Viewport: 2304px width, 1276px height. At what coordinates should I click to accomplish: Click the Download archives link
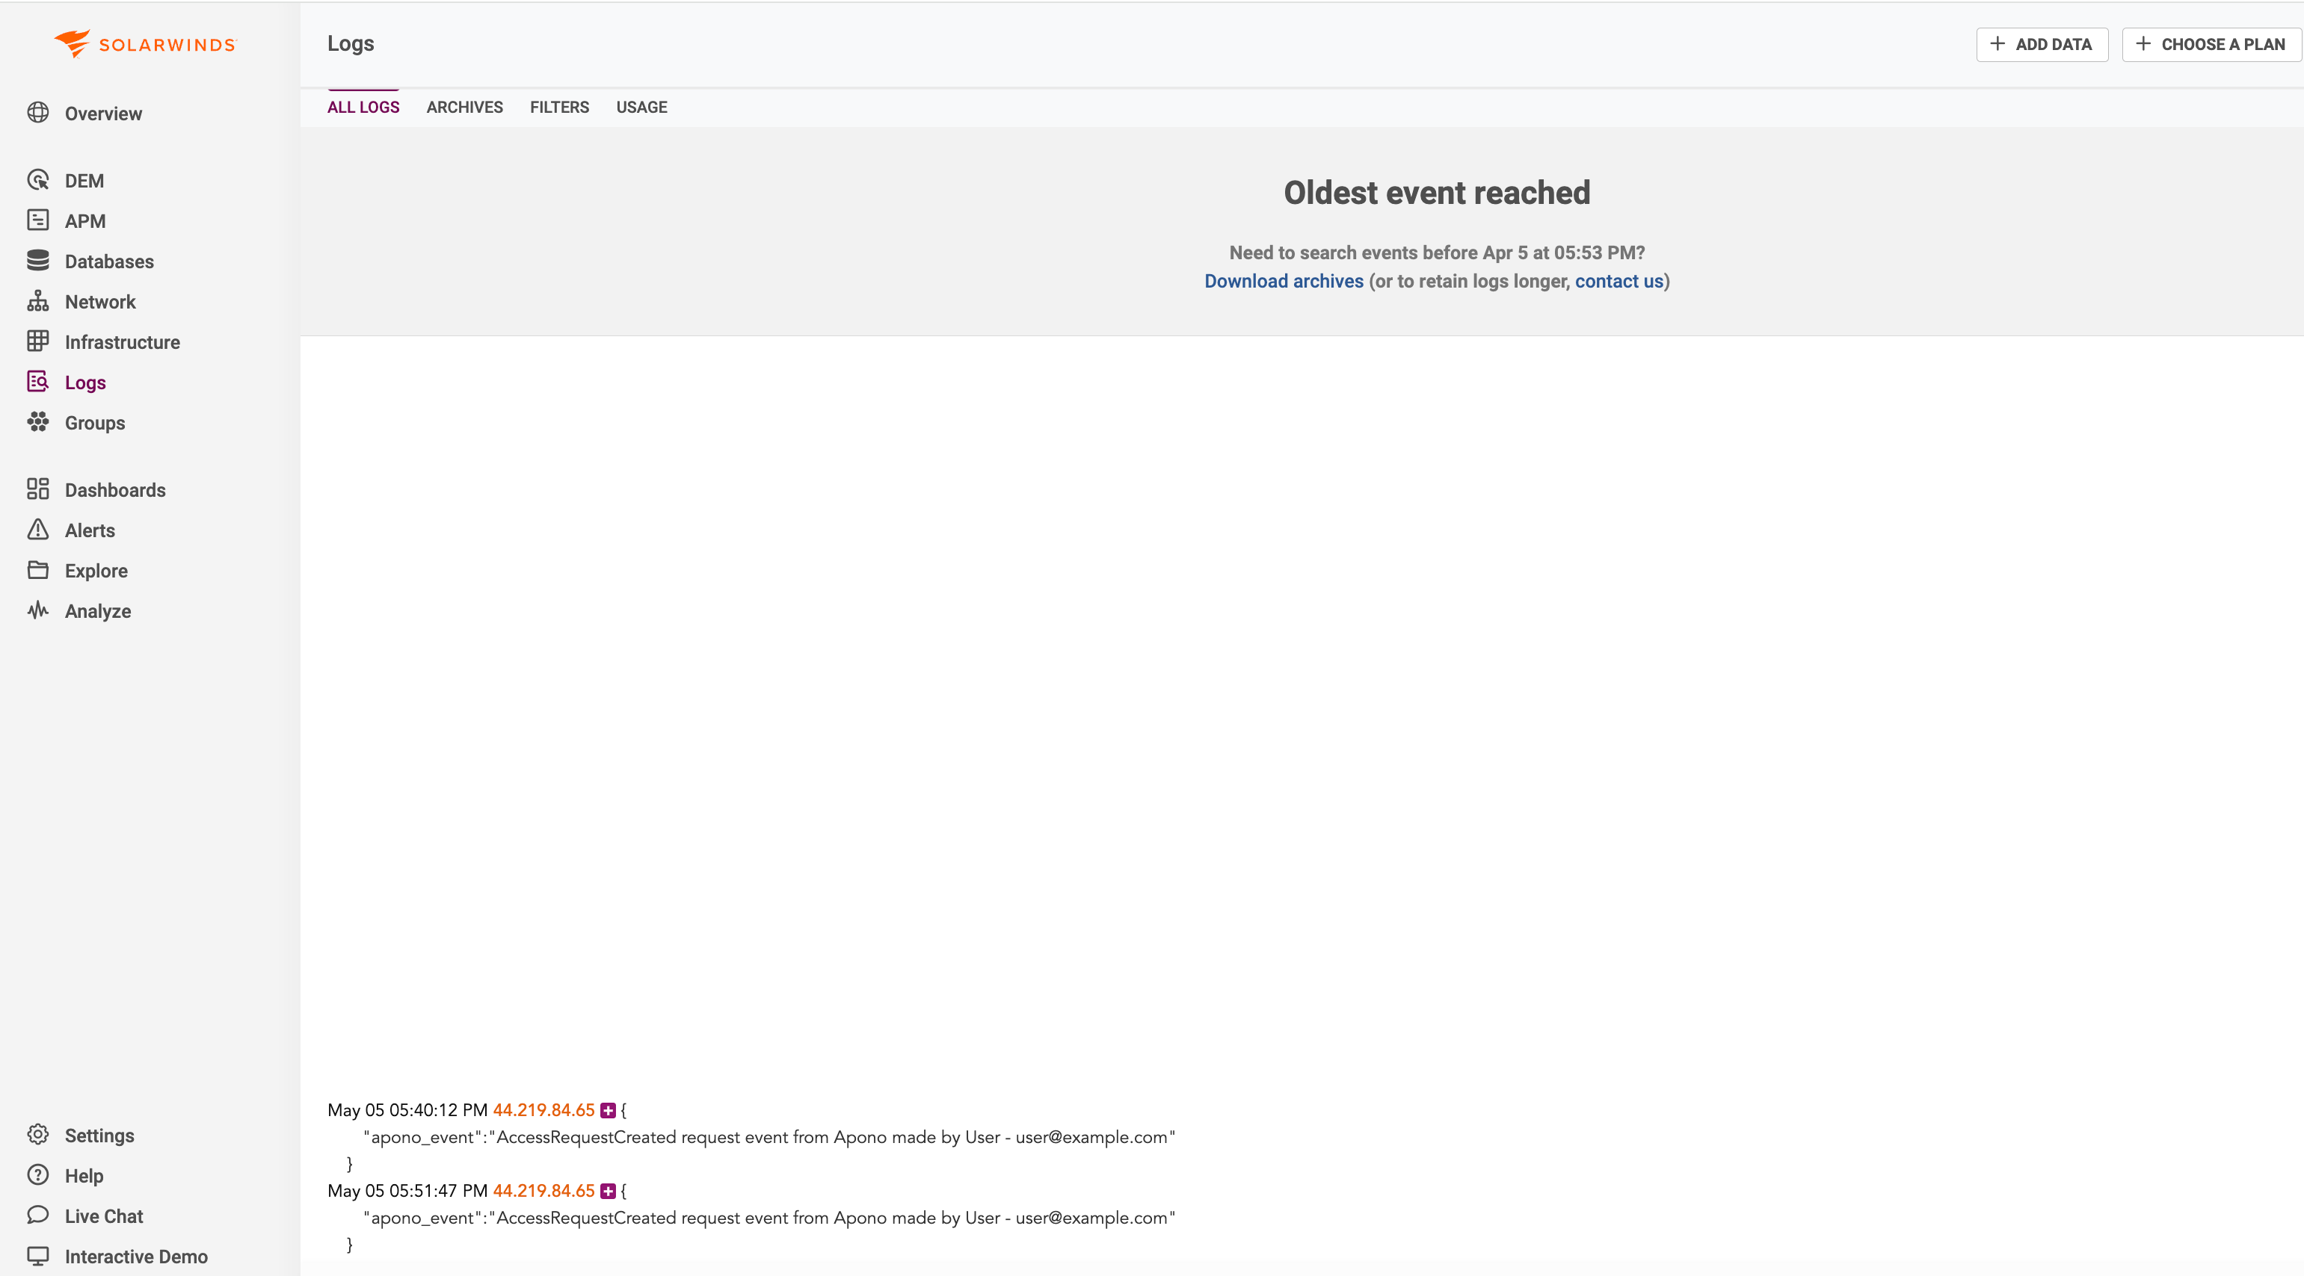tap(1283, 281)
